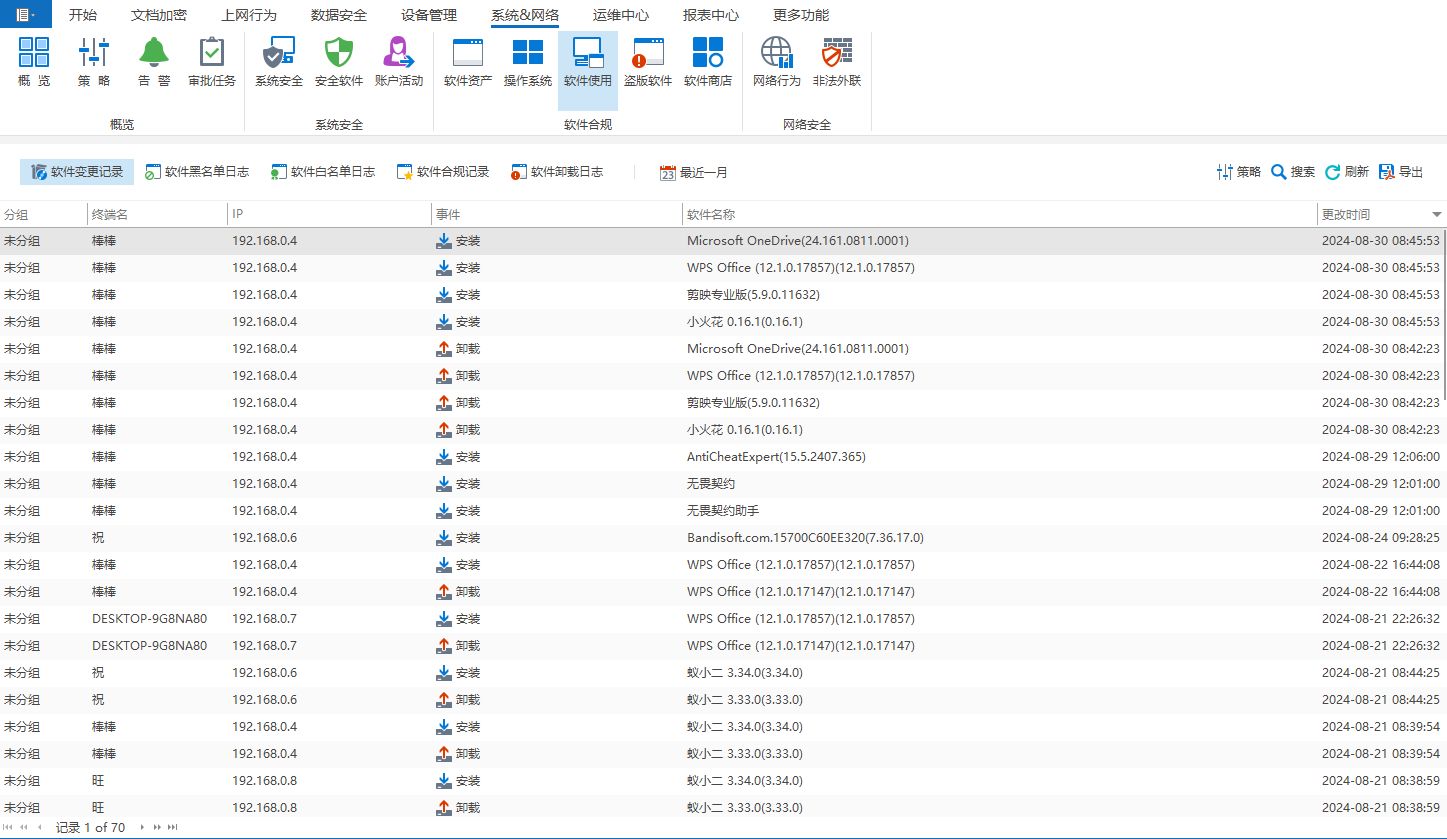1447x839 pixels.
Task: Open the 软件商店 software store icon
Action: (708, 62)
